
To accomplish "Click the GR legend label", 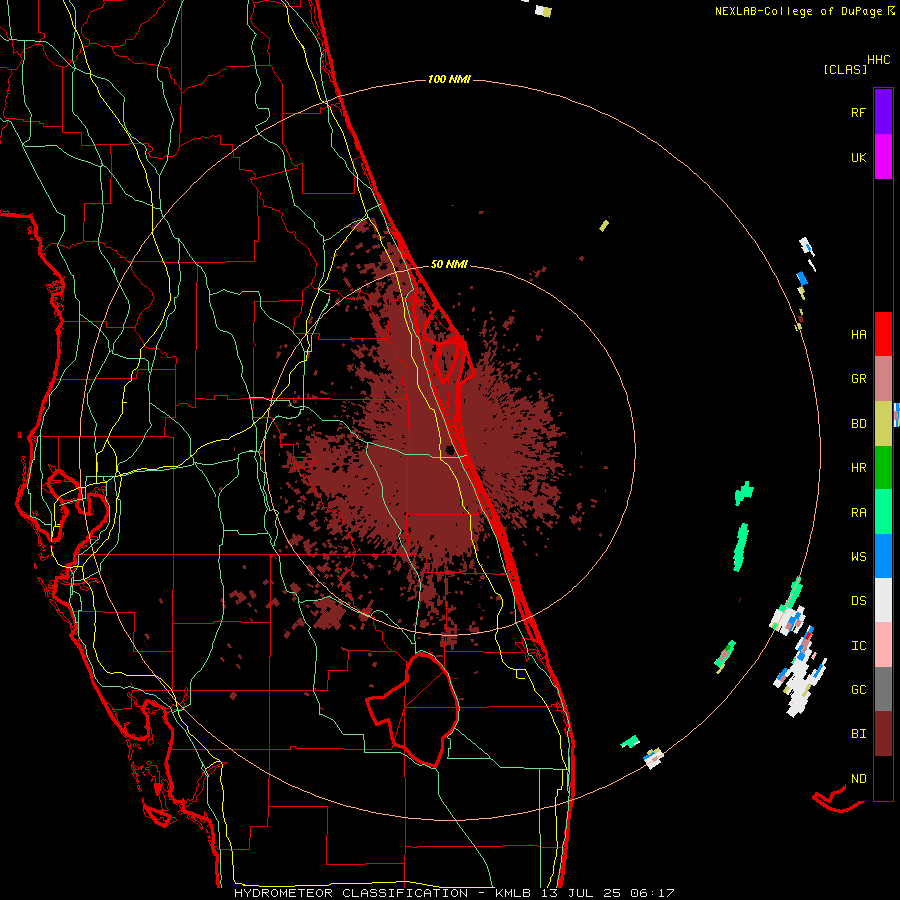I will tap(858, 379).
